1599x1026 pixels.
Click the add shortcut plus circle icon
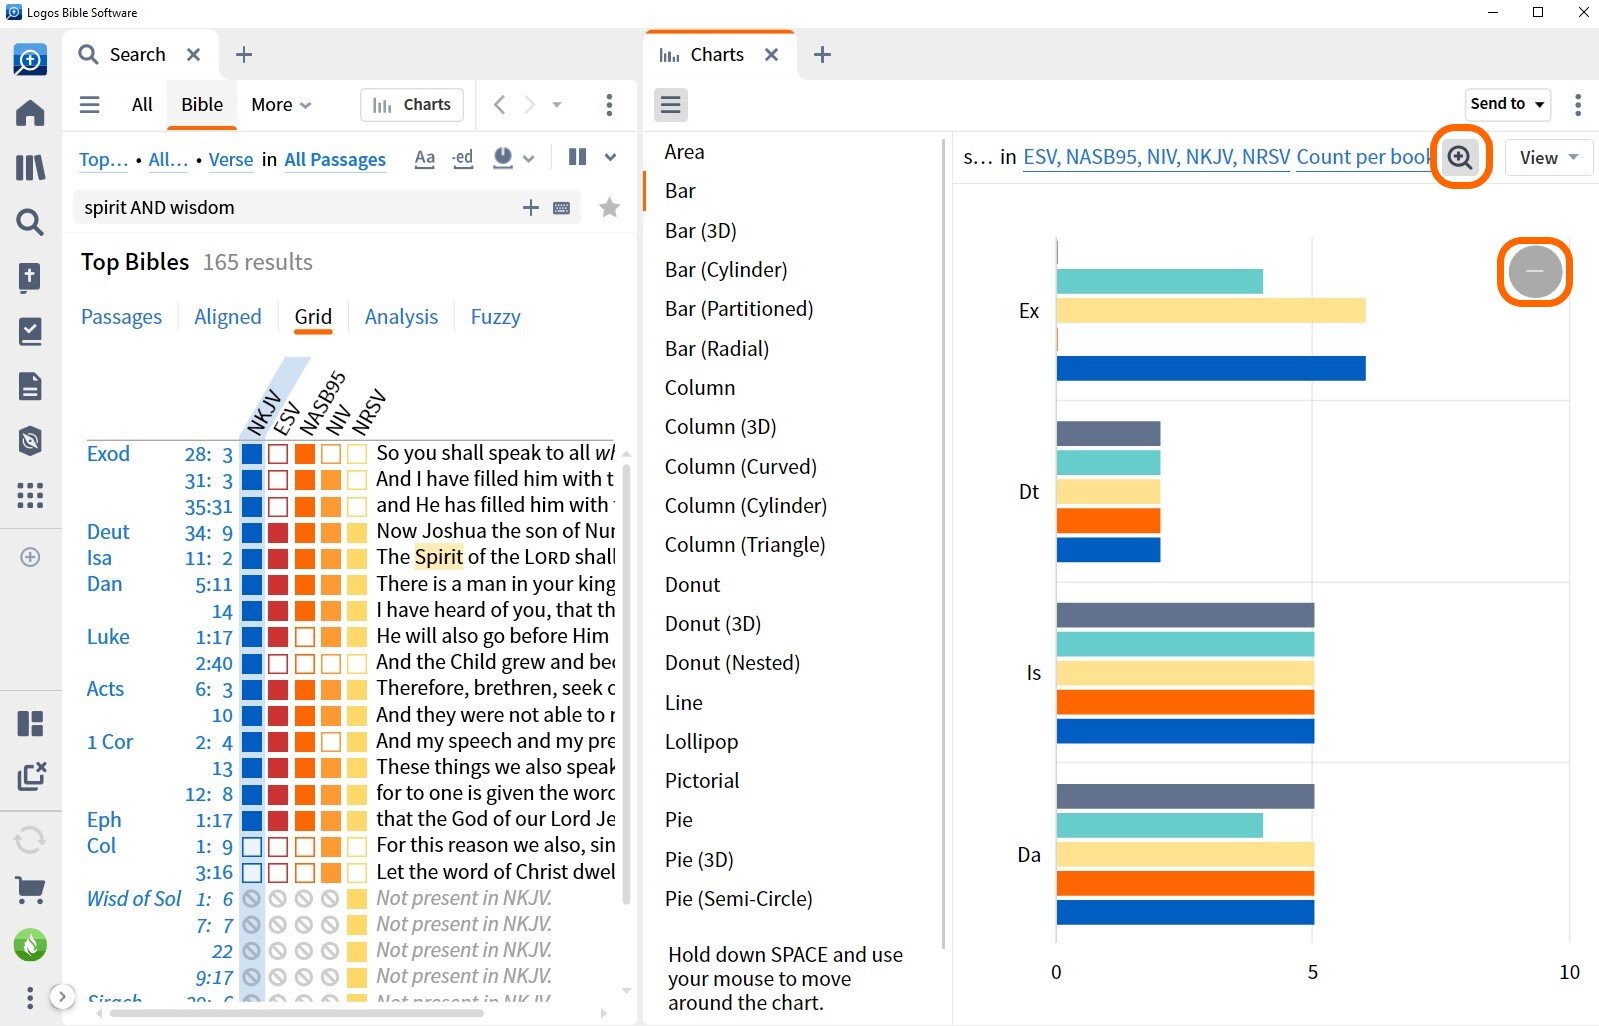[x=30, y=557]
